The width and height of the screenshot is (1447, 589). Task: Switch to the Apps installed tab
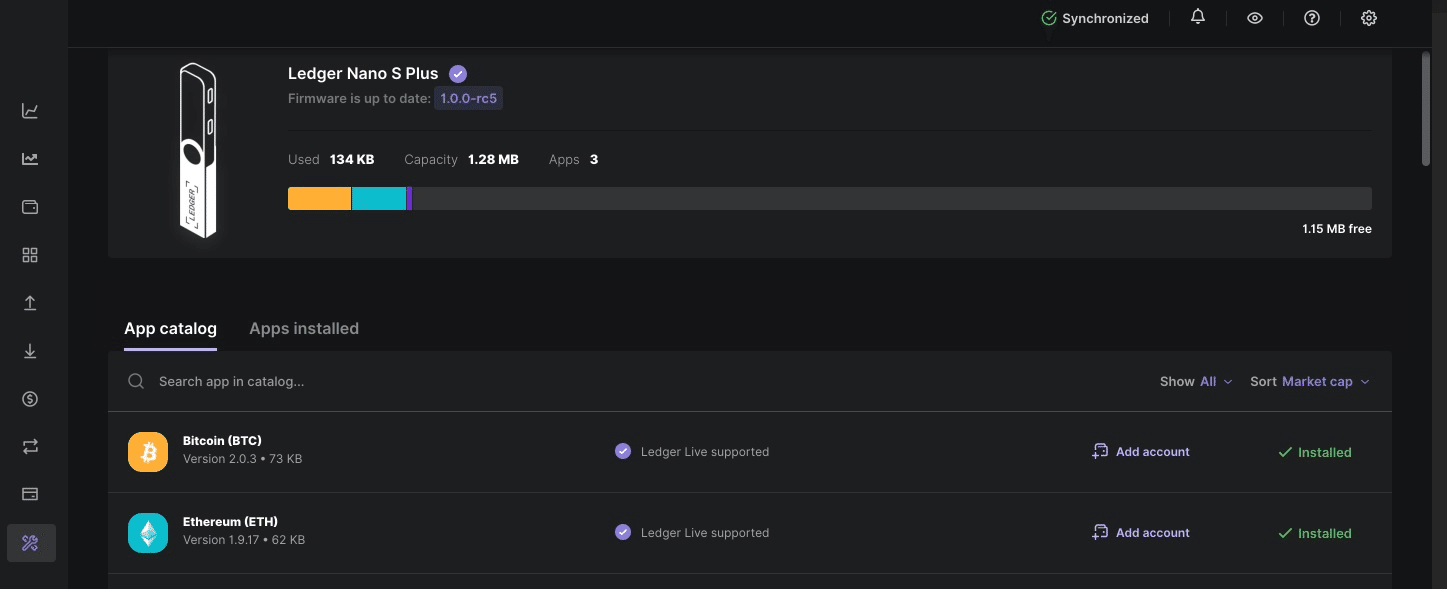(x=304, y=328)
